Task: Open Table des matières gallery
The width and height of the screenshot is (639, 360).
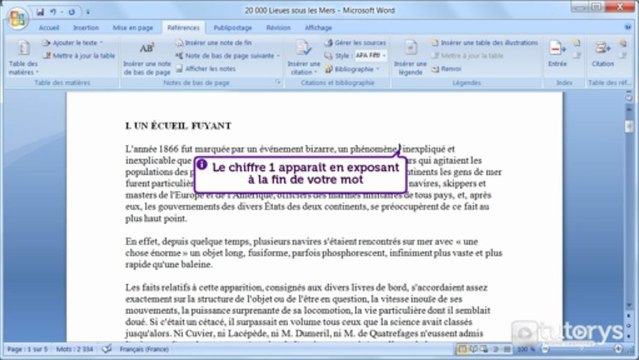Action: pyautogui.click(x=23, y=57)
